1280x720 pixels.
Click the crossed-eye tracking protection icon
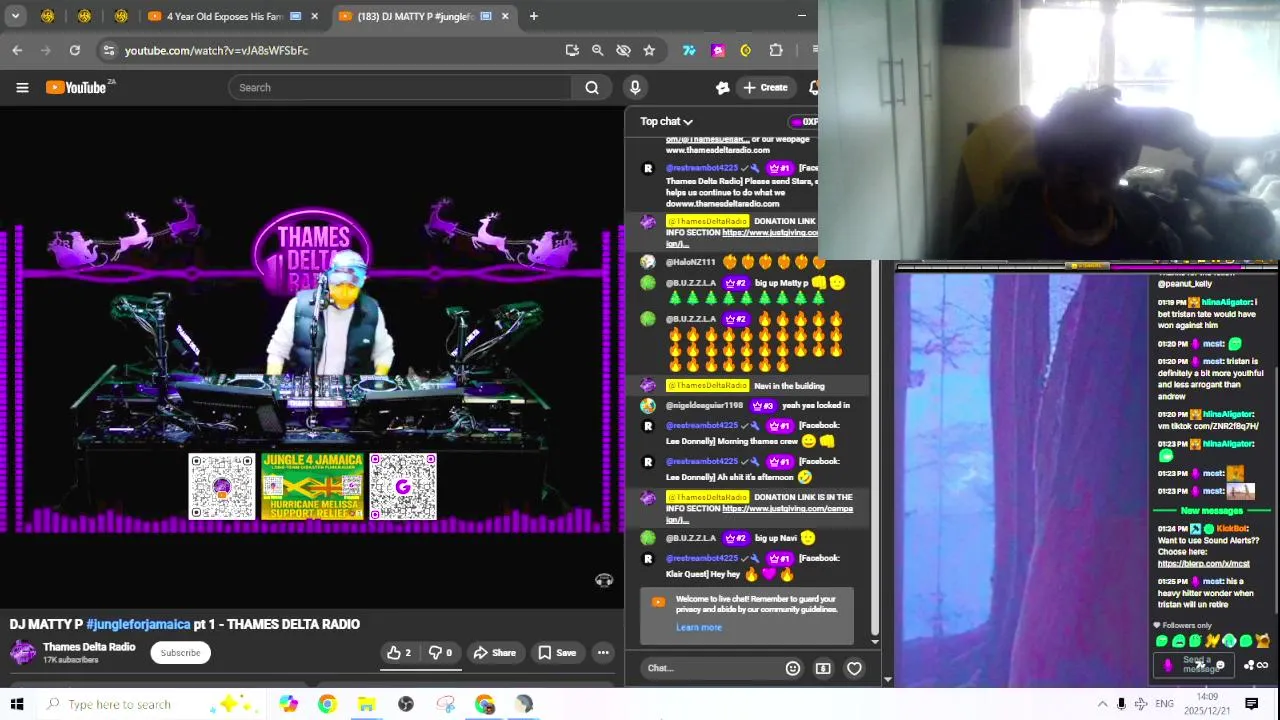(x=624, y=50)
